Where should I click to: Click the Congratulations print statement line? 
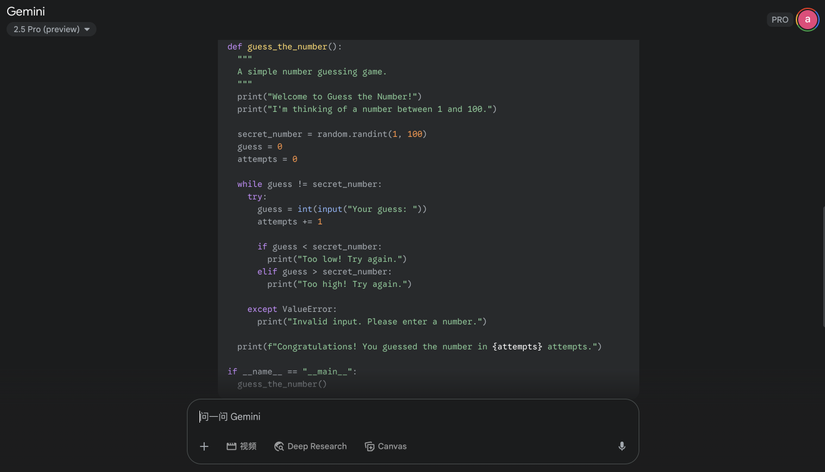(419, 346)
